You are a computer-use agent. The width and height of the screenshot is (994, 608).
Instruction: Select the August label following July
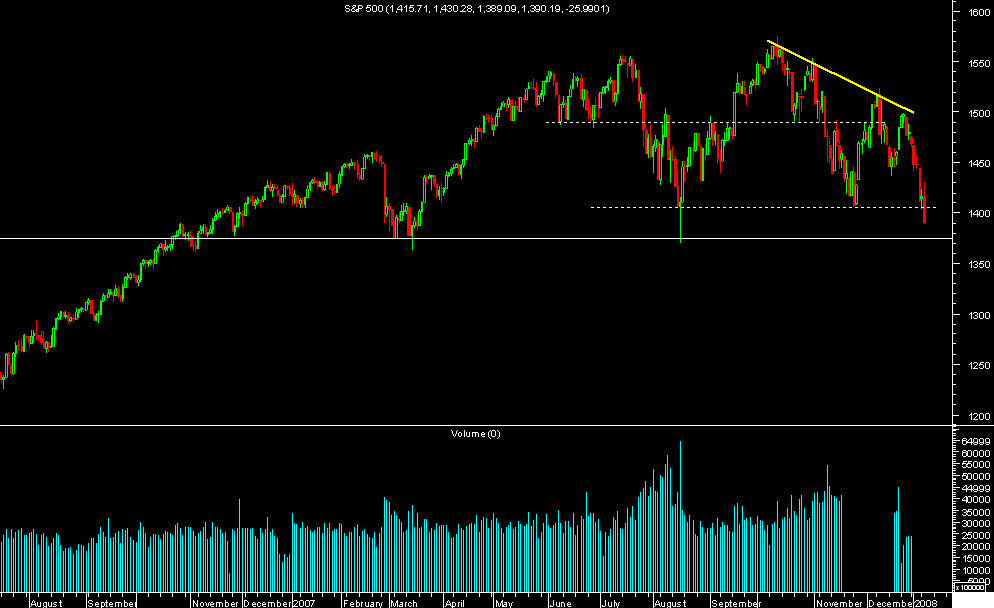[670, 603]
